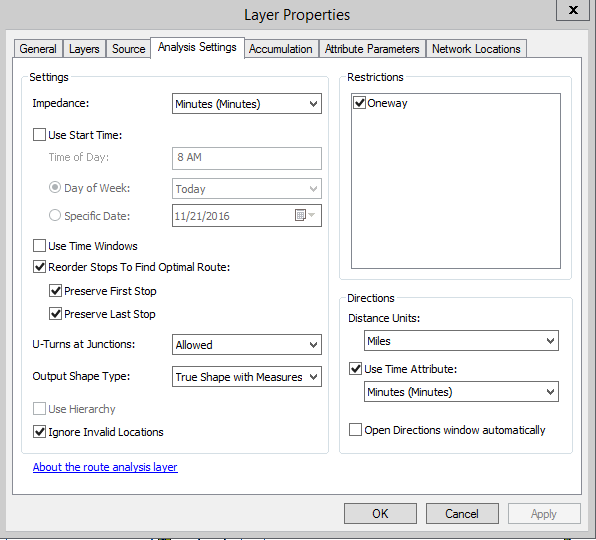
Task: Open the Distance Units Miles dropdown
Action: [x=461, y=340]
